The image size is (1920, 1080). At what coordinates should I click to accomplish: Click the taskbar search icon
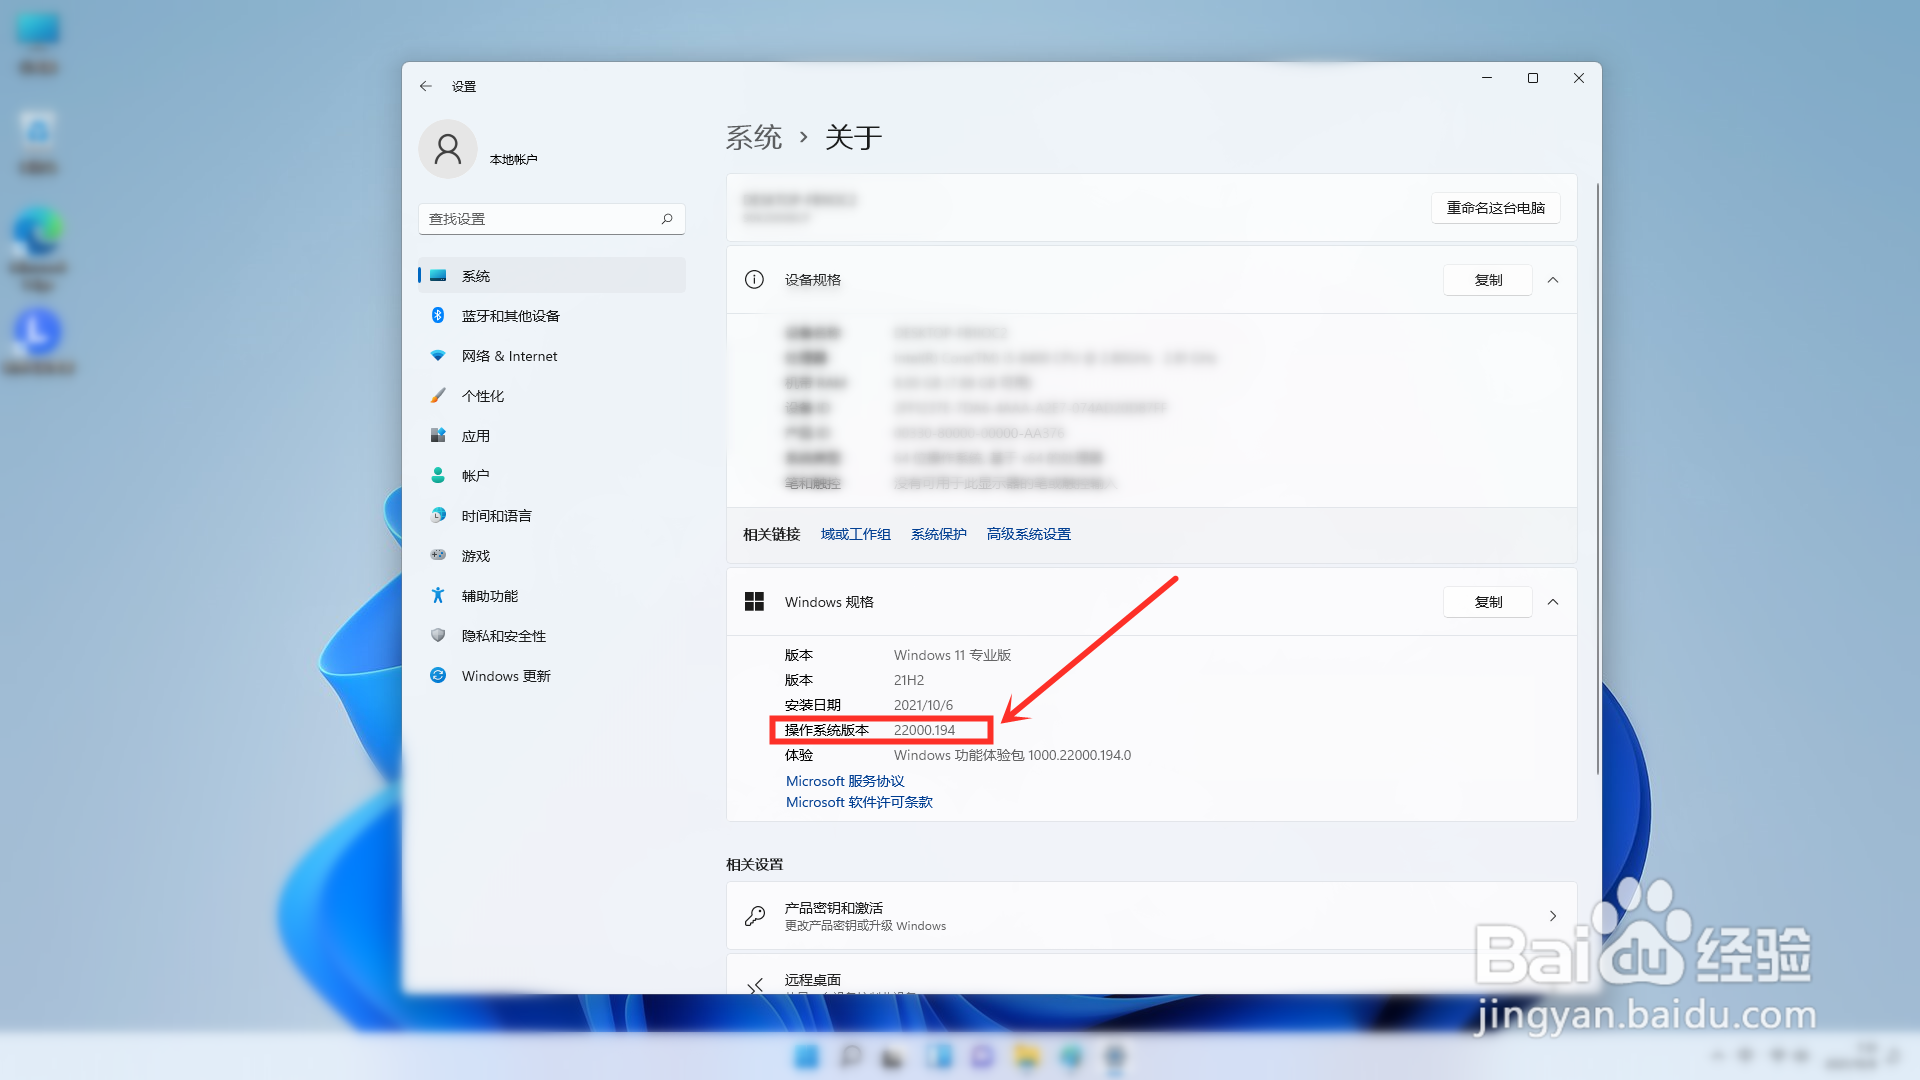[850, 1057]
